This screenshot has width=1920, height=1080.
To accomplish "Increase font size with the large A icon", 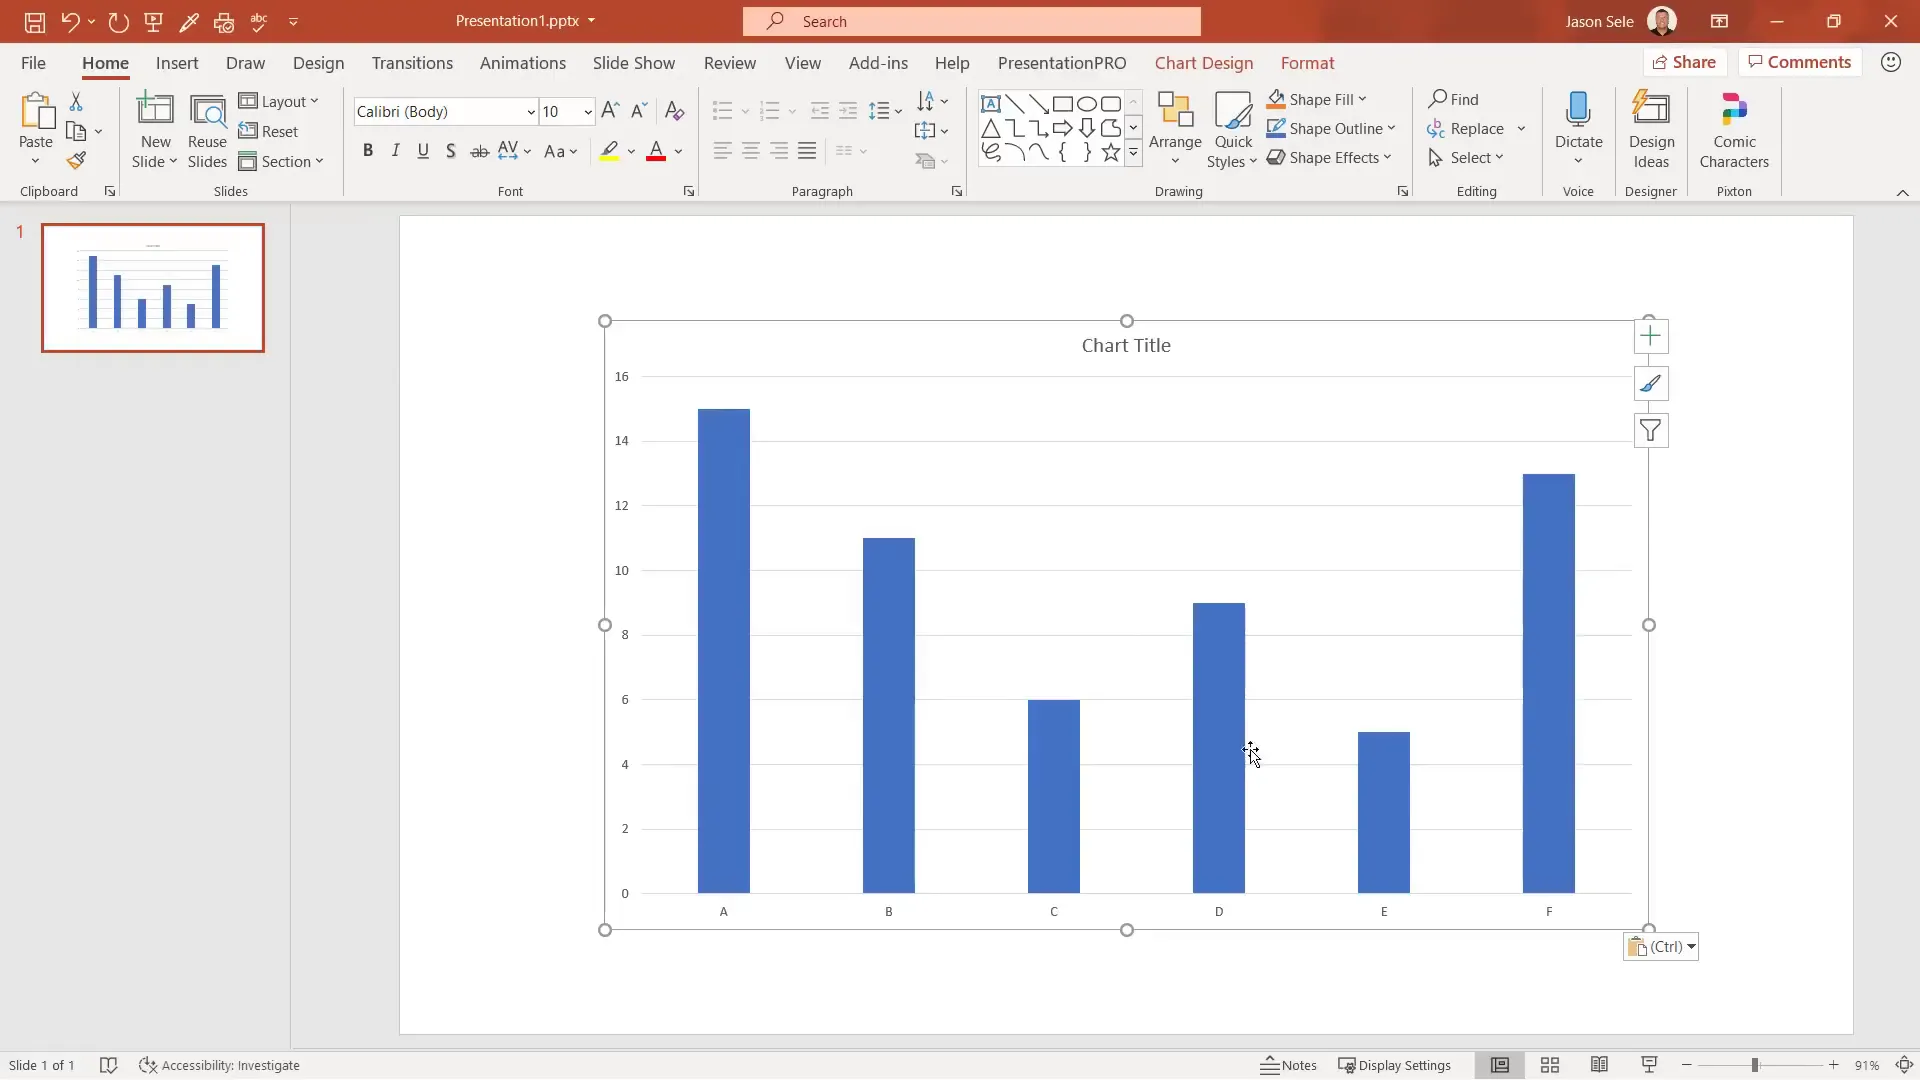I will pyautogui.click(x=610, y=110).
